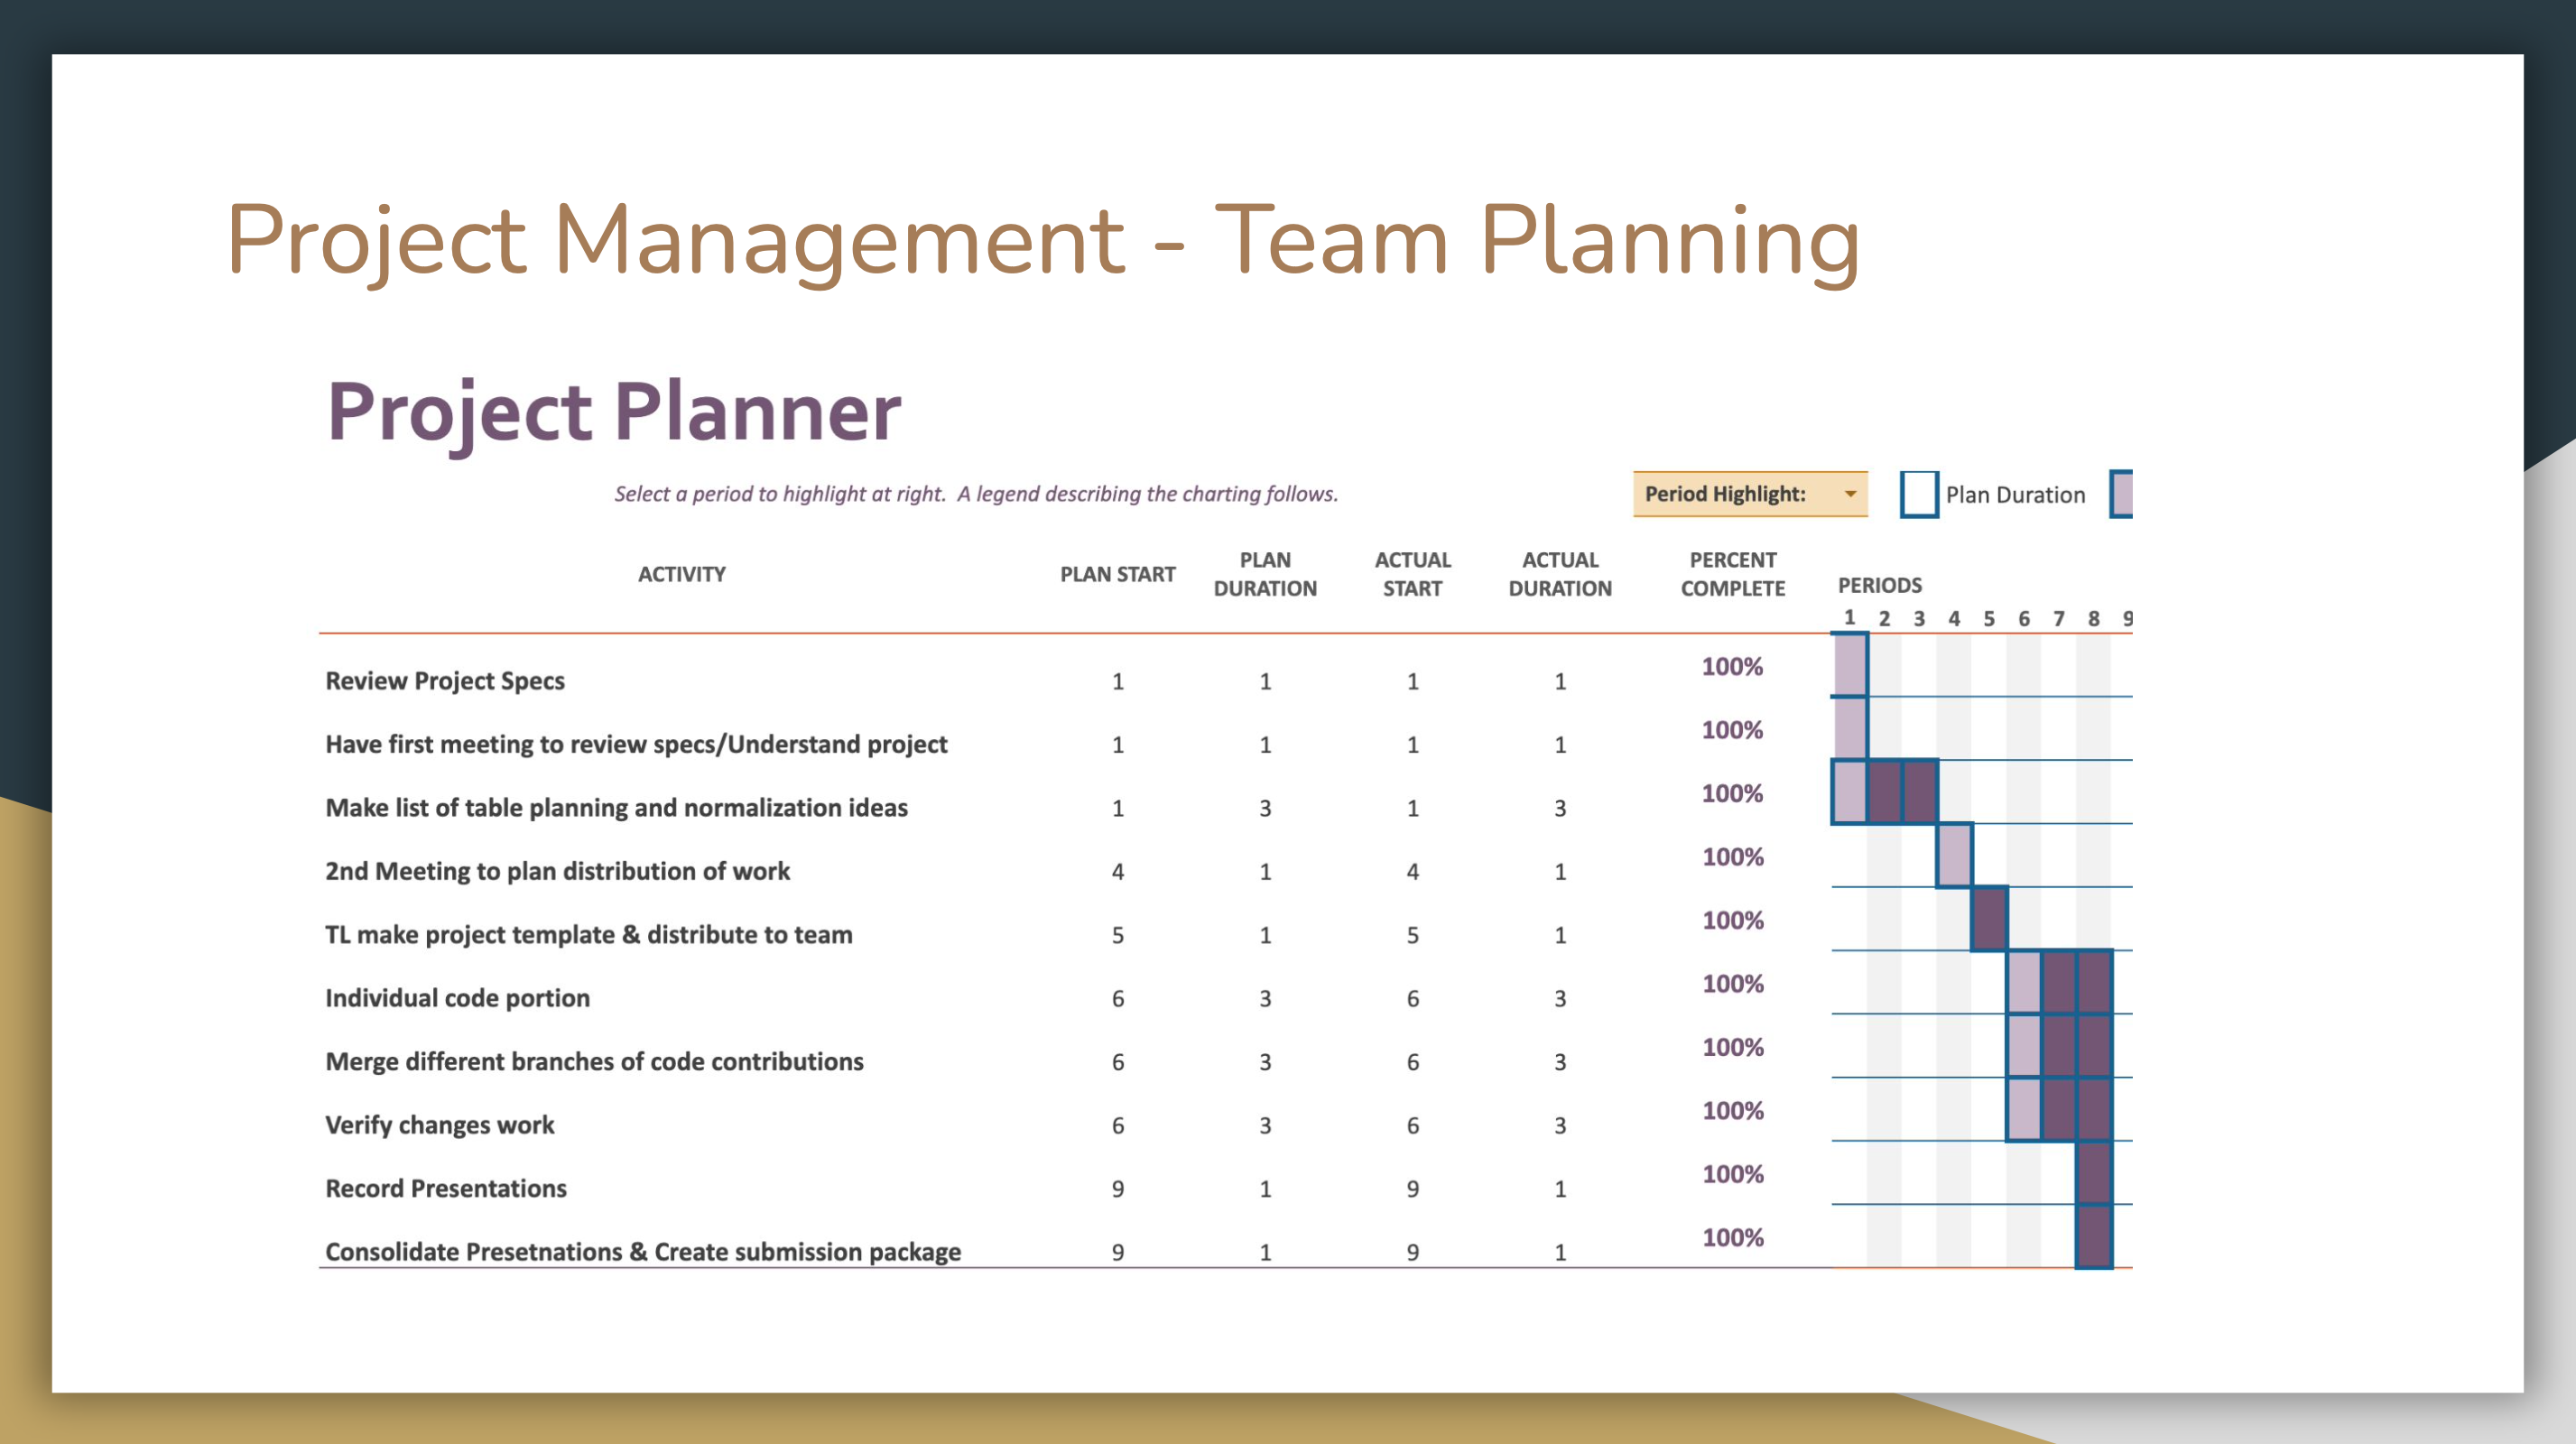
Task: Click Gantt bar for 2nd Meeting row
Action: pyautogui.click(x=1953, y=855)
